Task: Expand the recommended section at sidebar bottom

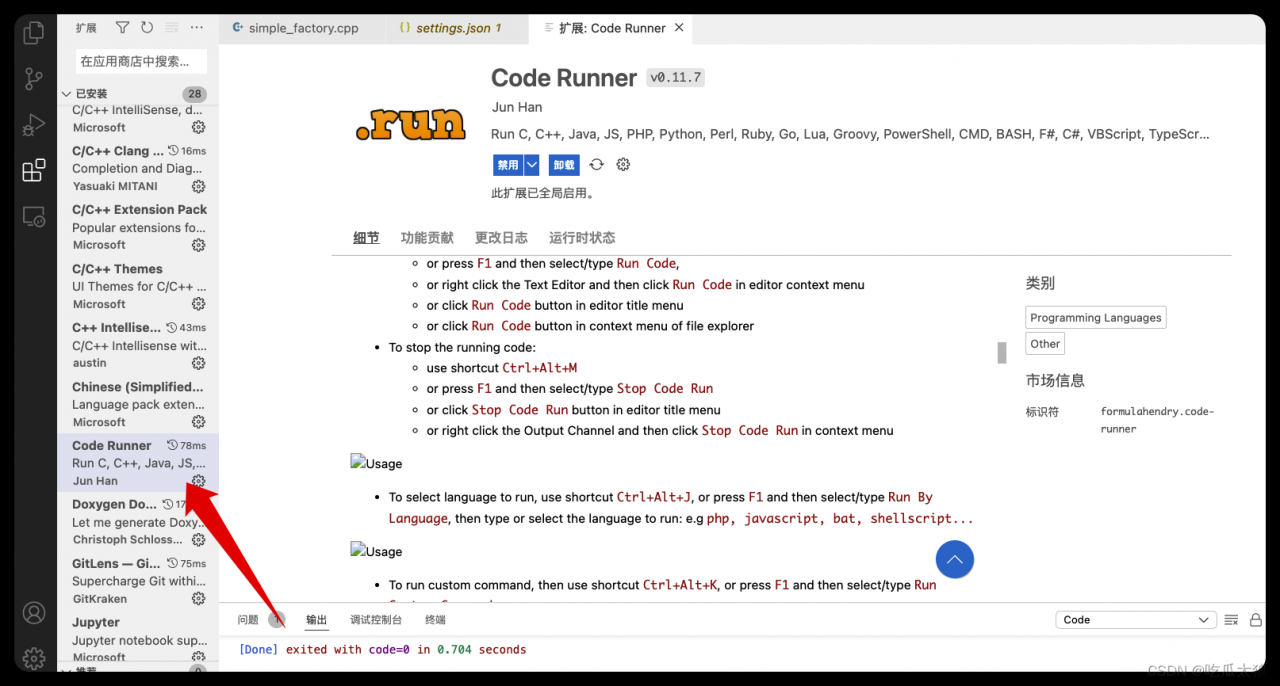Action: [x=66, y=671]
